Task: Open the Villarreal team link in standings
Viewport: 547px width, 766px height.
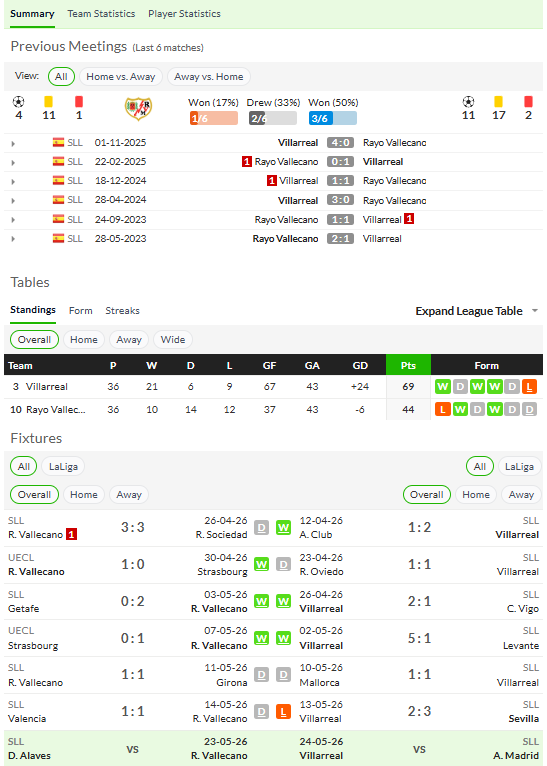Action: click(46, 386)
